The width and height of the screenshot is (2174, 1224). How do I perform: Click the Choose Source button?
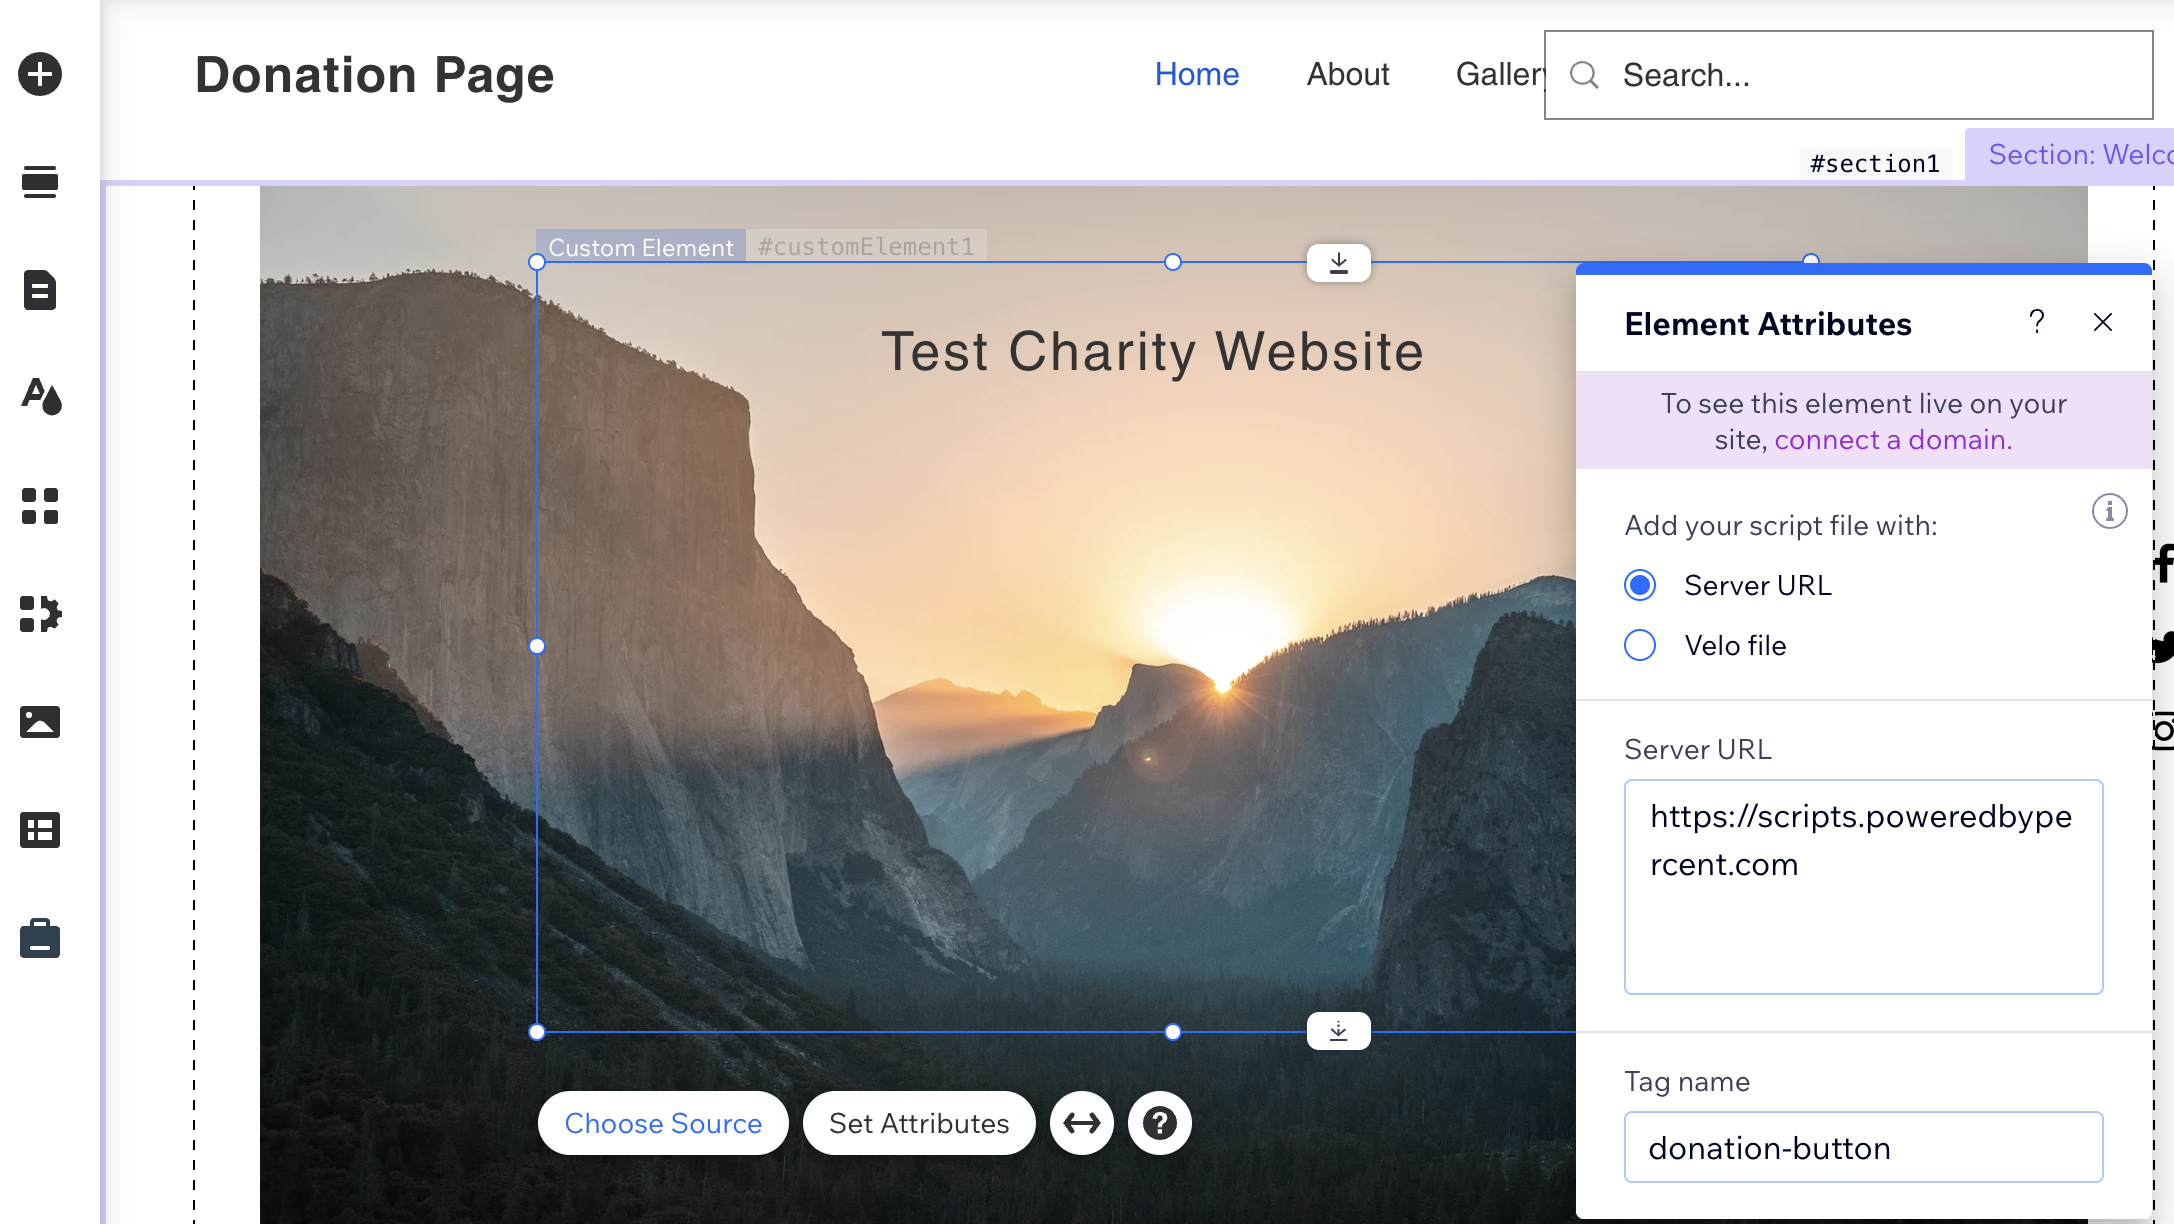click(x=663, y=1123)
